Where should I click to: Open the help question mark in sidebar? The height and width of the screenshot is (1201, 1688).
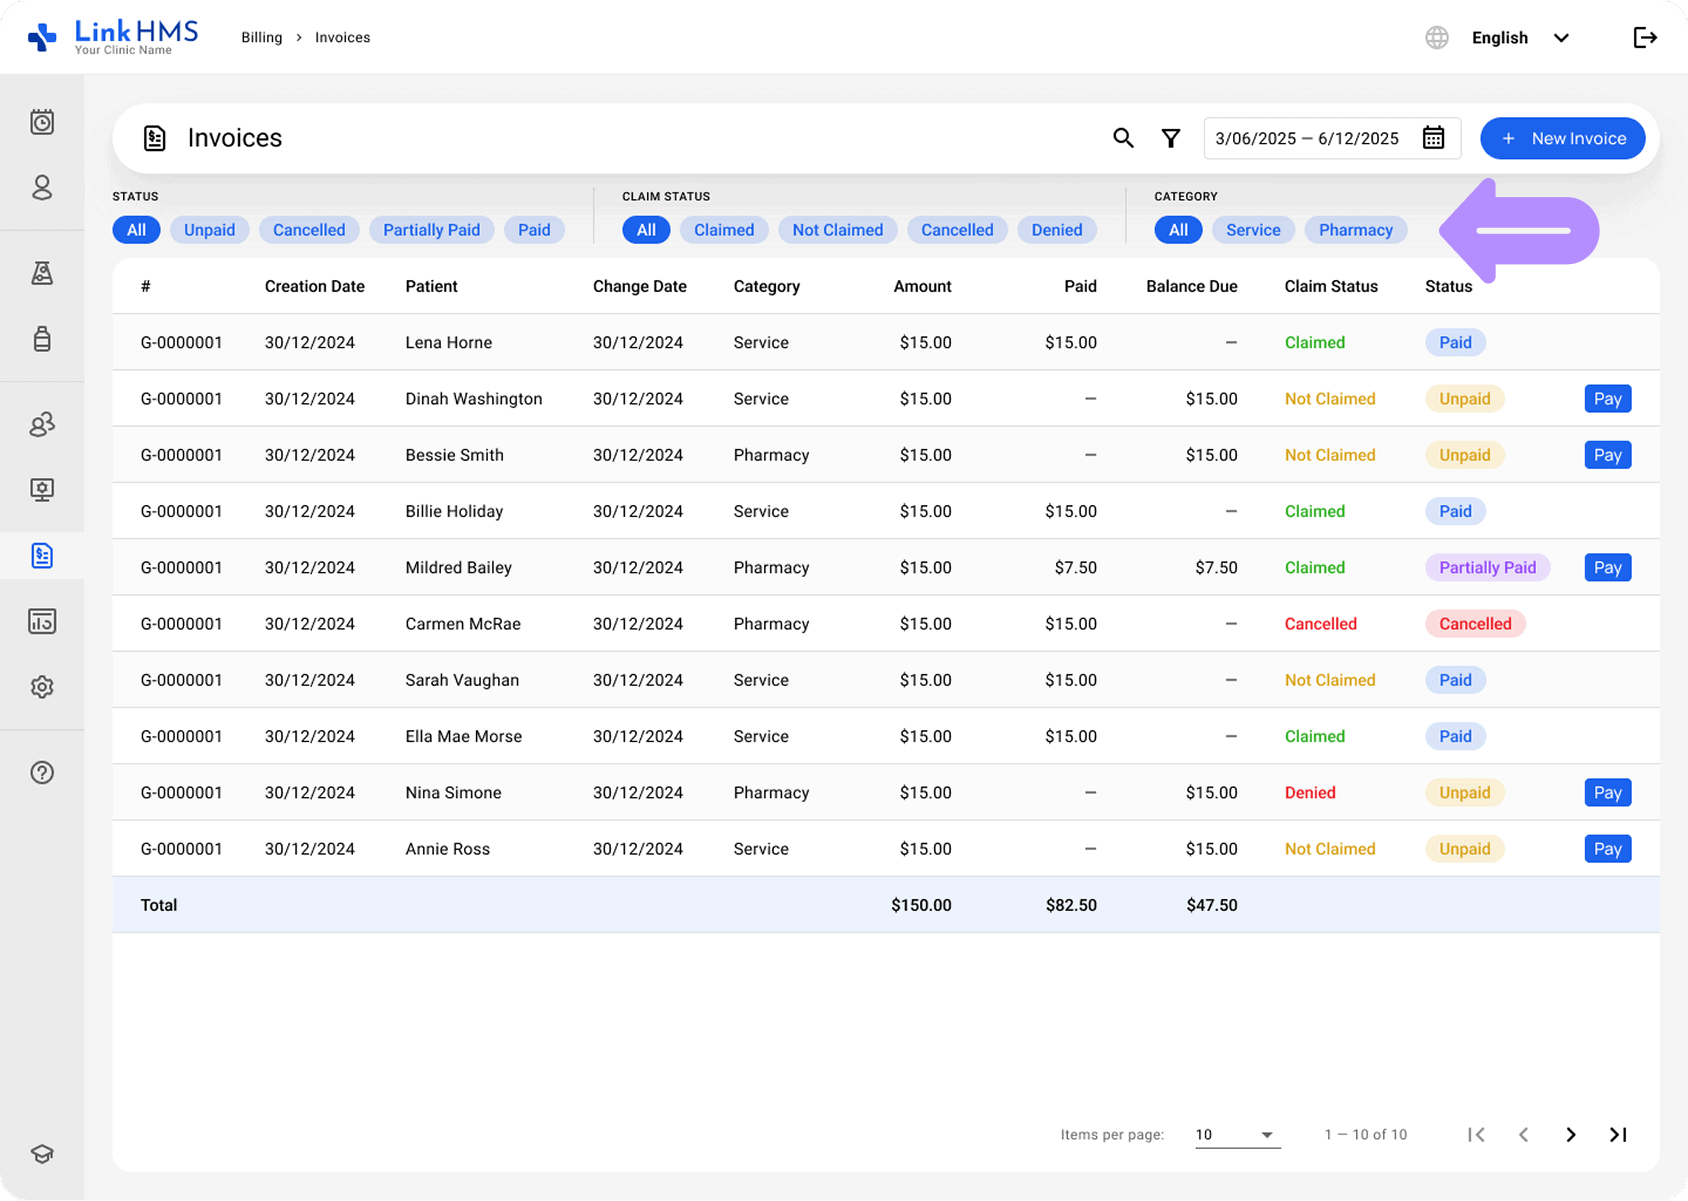[x=42, y=772]
